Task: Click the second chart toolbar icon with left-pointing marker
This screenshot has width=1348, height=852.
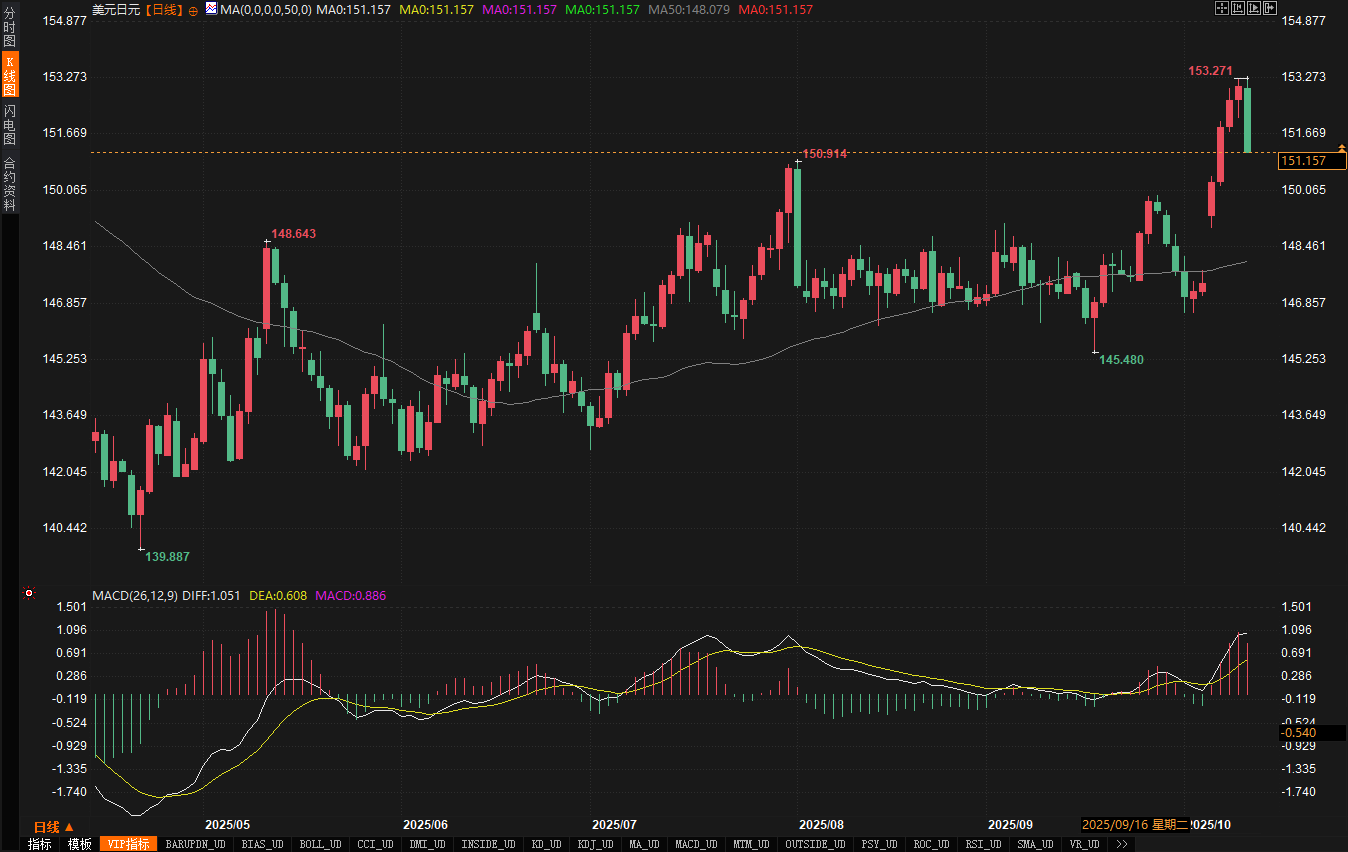Action: pos(1237,8)
